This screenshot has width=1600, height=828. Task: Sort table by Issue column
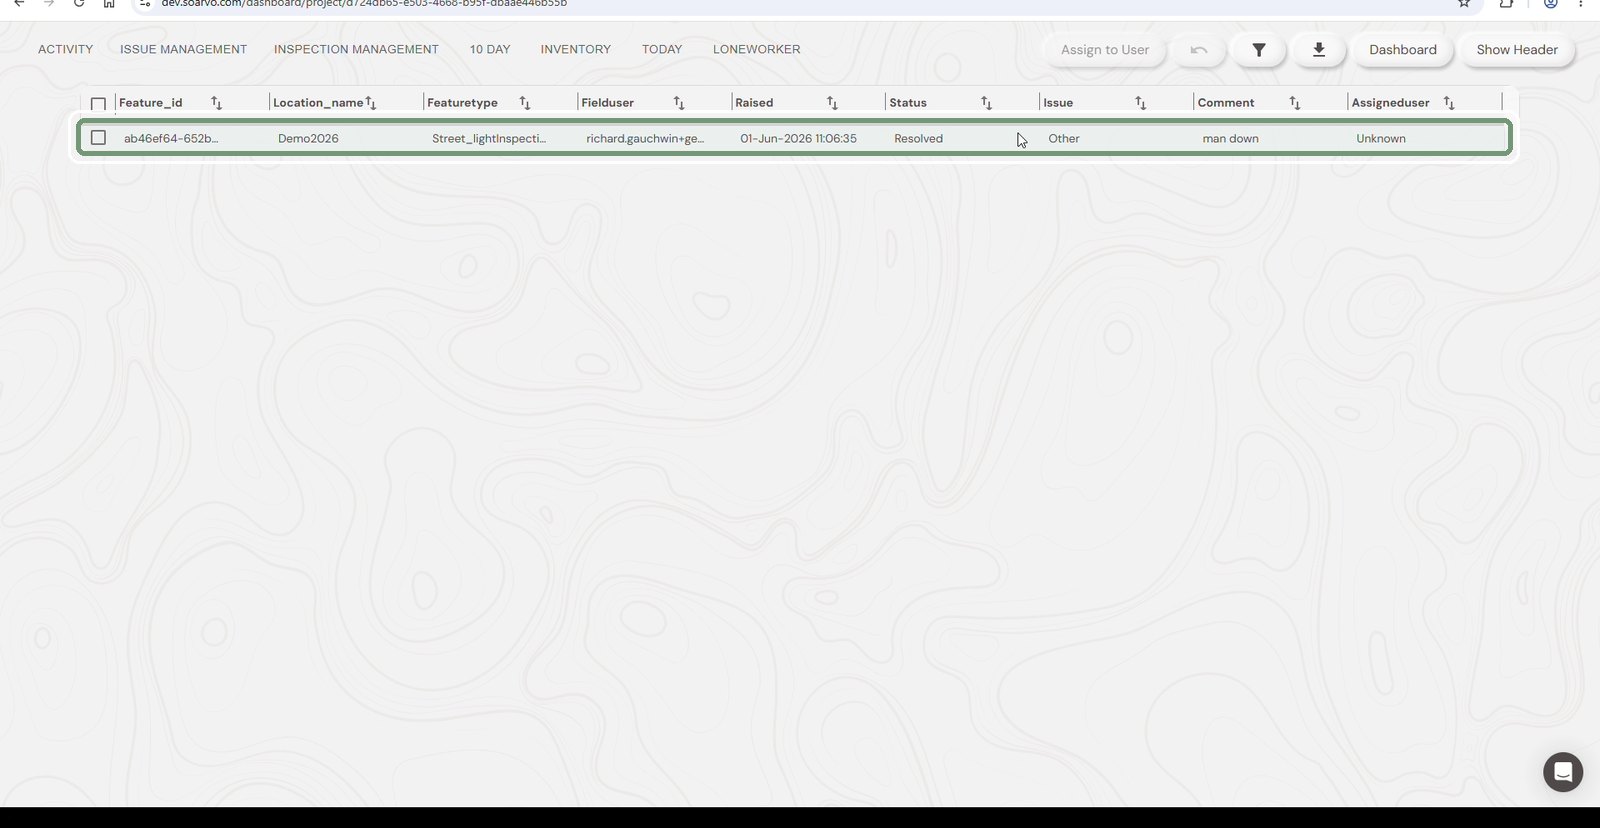1140,103
